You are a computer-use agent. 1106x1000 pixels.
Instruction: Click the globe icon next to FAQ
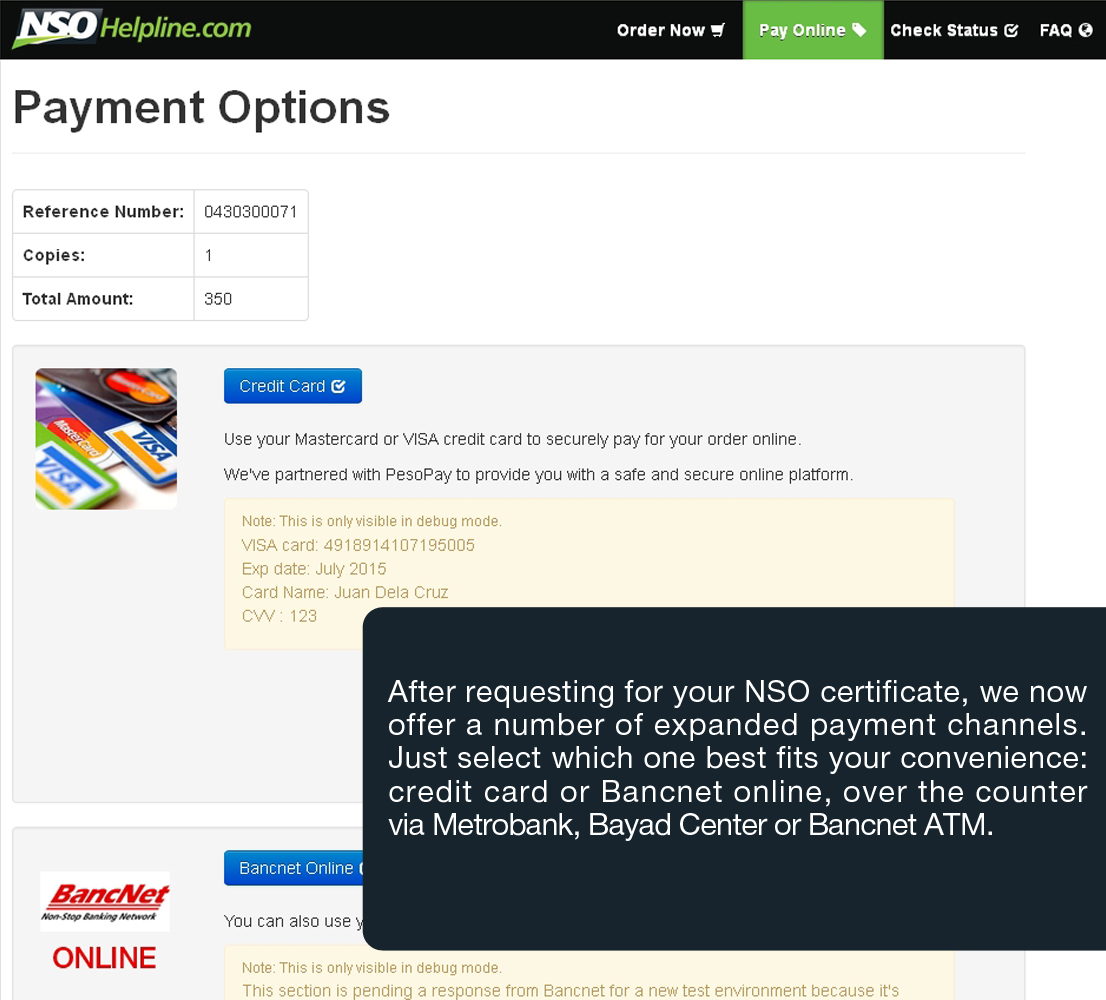point(1086,30)
